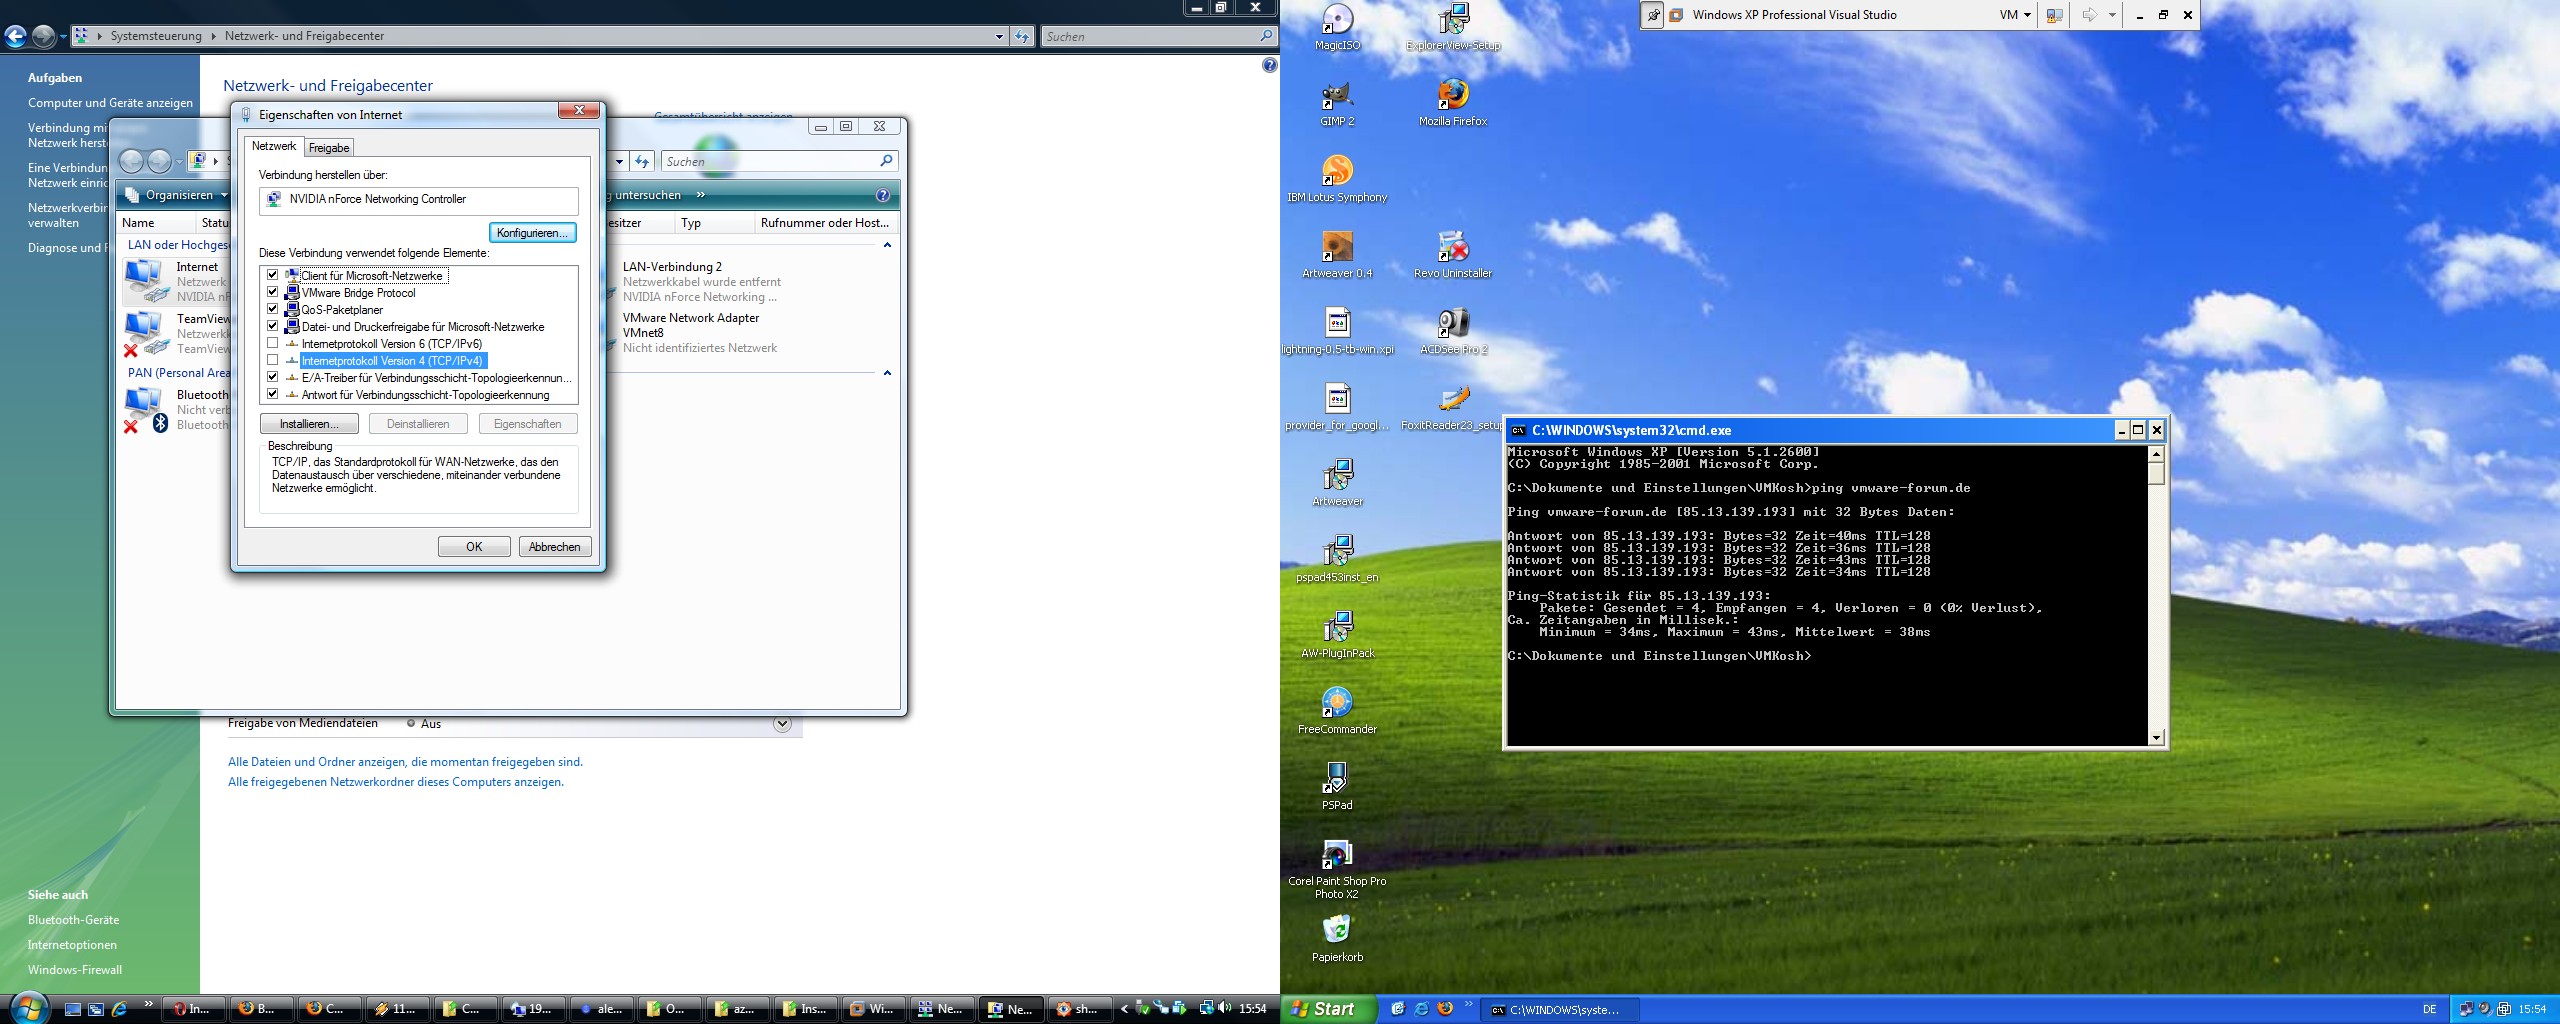Select the Netzwerk tab
This screenshot has width=2560, height=1024.
274,146
